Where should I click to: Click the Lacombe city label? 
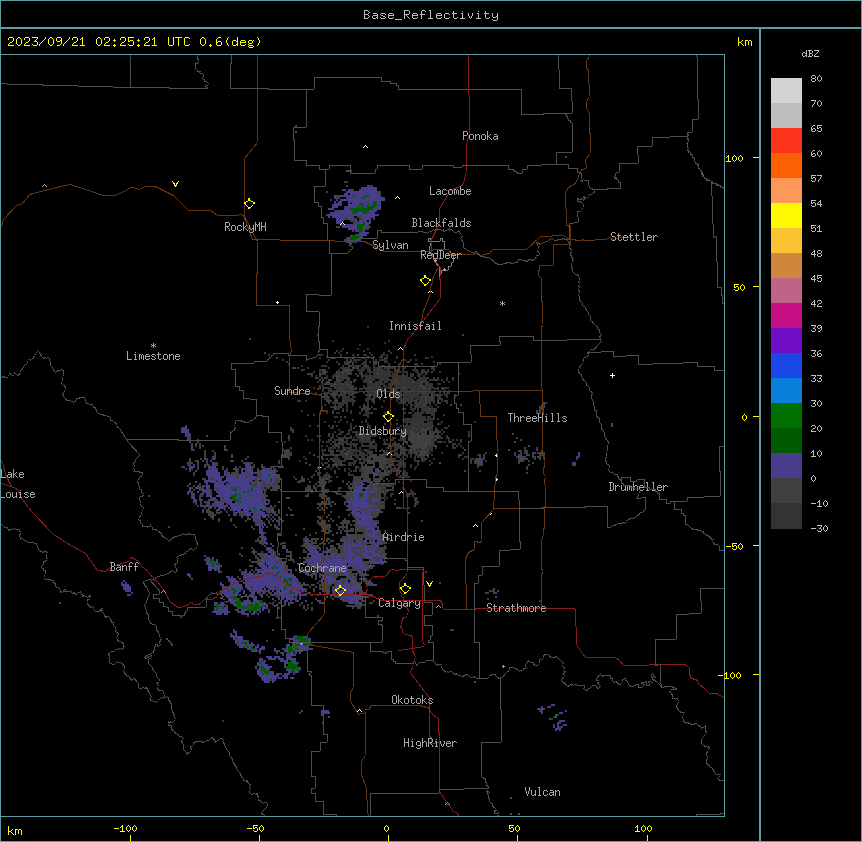pos(450,191)
